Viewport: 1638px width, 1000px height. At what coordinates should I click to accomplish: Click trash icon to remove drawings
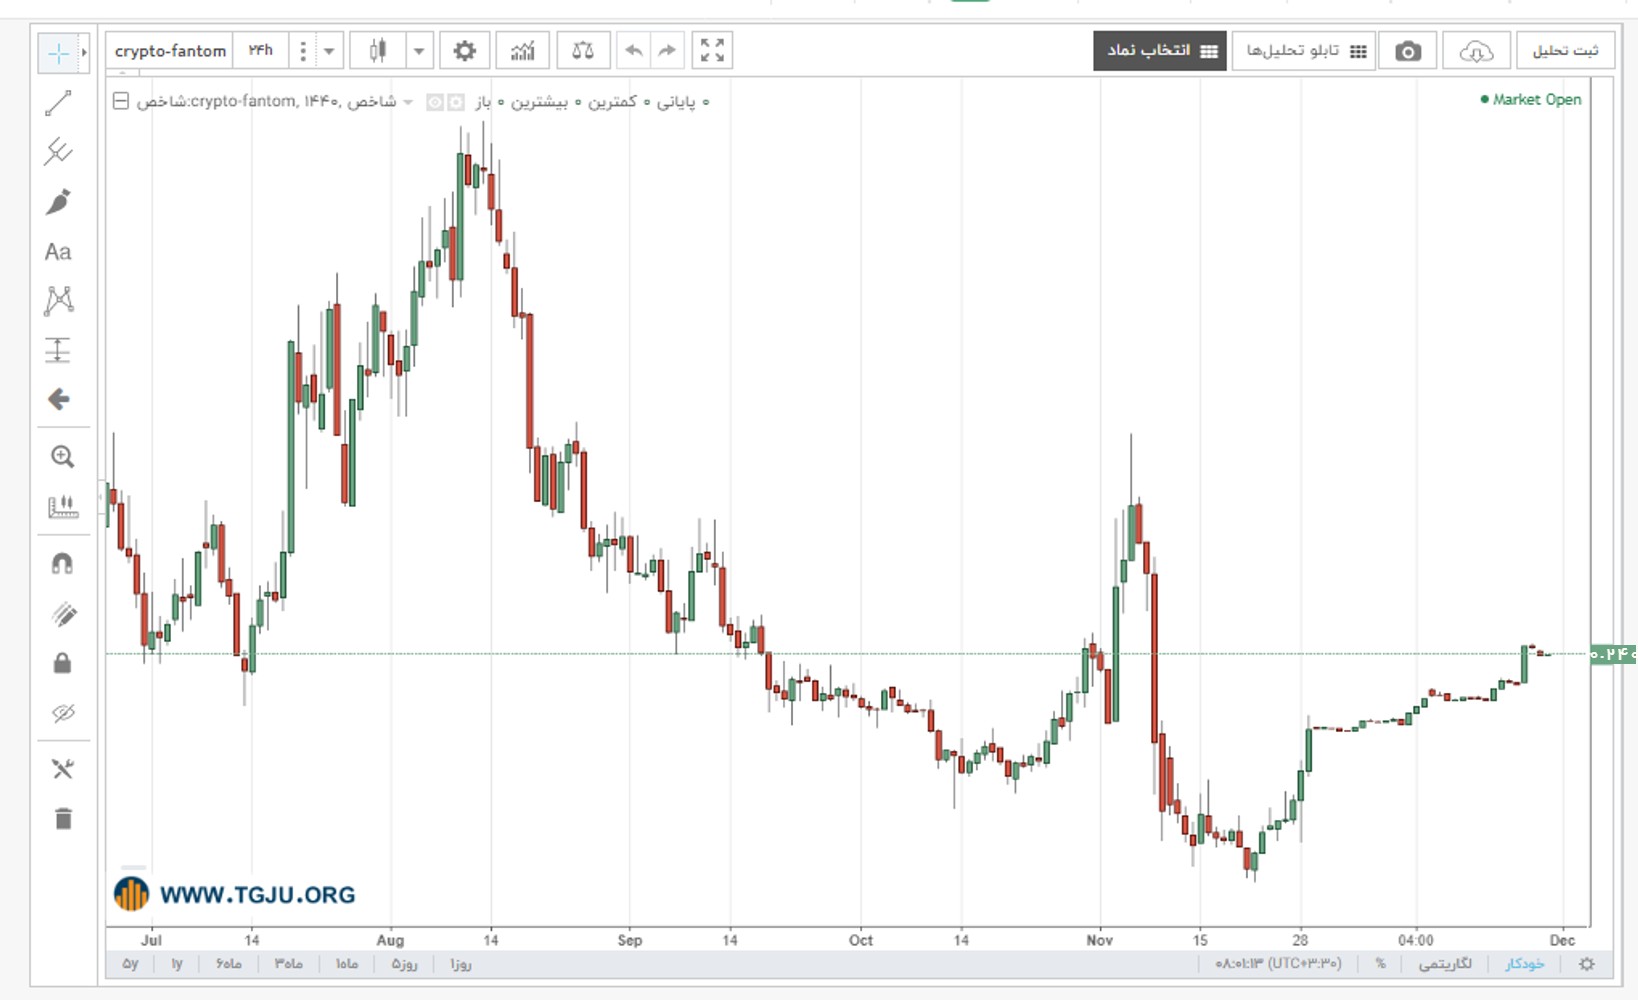pyautogui.click(x=63, y=818)
